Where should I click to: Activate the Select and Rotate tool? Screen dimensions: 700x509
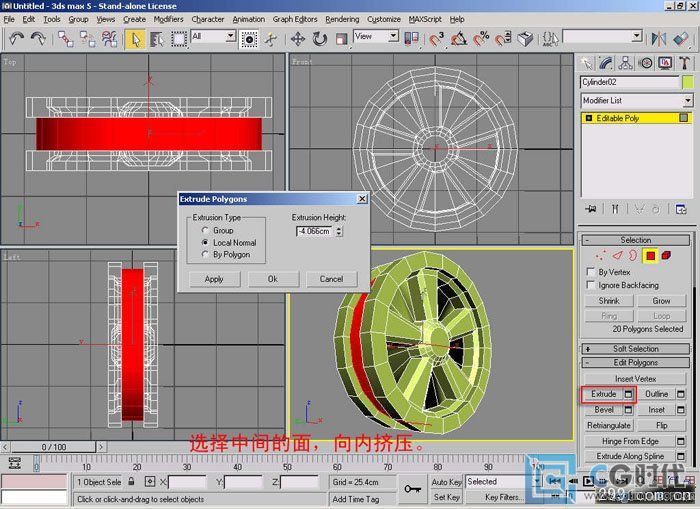coord(320,39)
